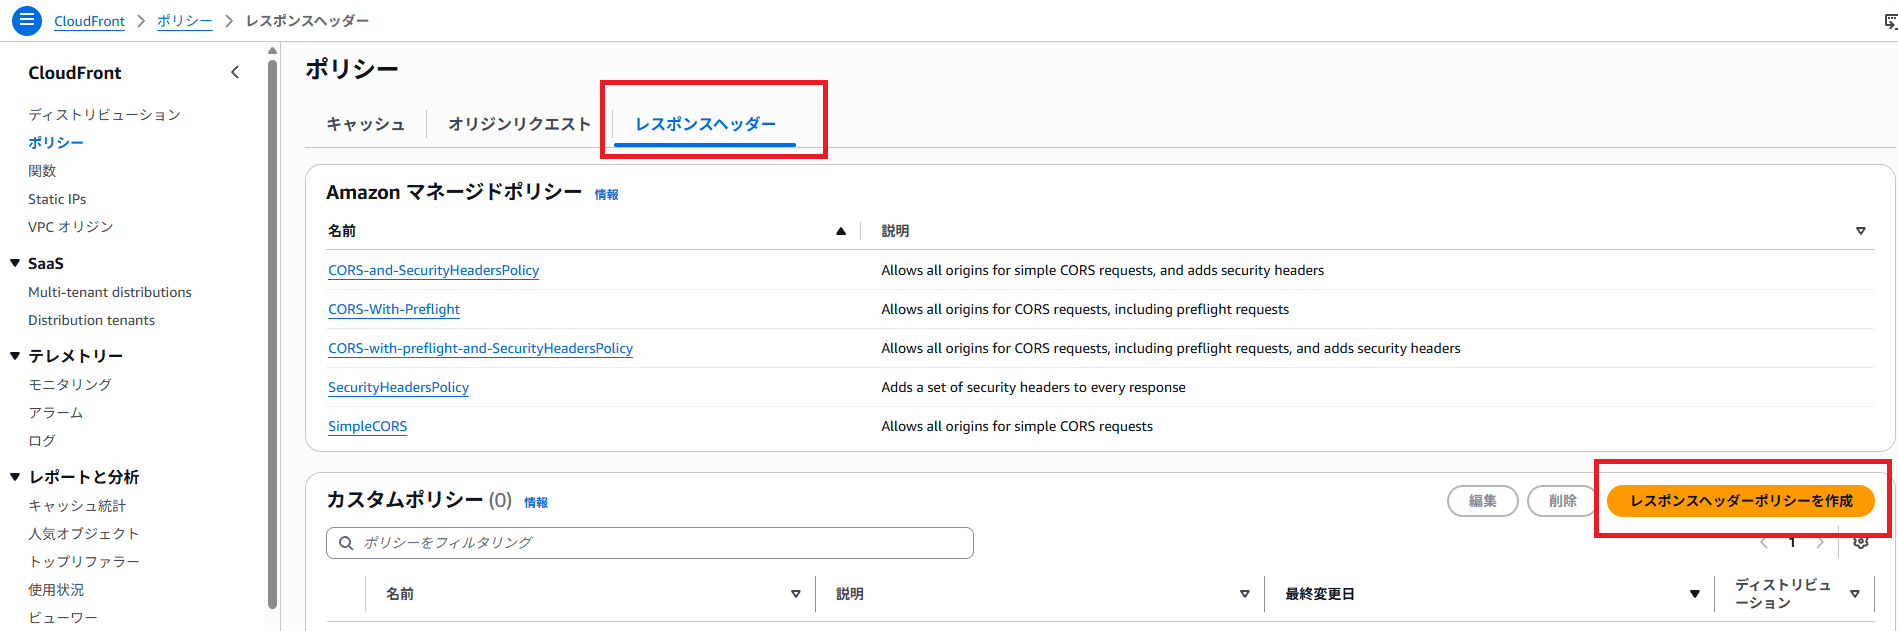Collapse the CloudFront side panel arrow

tap(235, 72)
